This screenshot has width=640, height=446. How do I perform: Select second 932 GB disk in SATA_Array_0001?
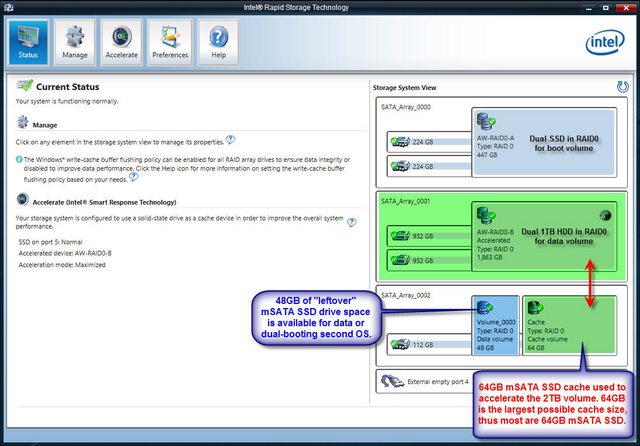(429, 260)
